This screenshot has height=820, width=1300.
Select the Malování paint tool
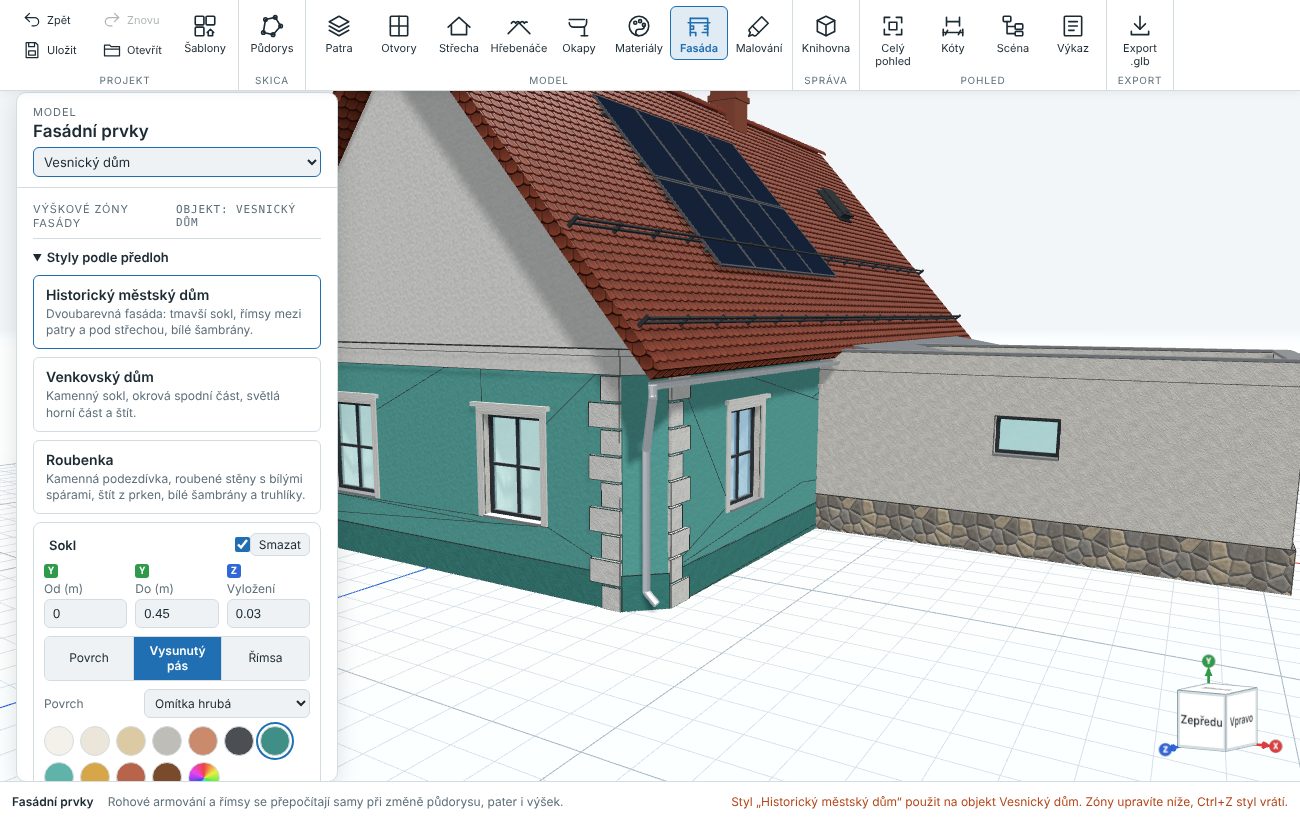click(759, 34)
